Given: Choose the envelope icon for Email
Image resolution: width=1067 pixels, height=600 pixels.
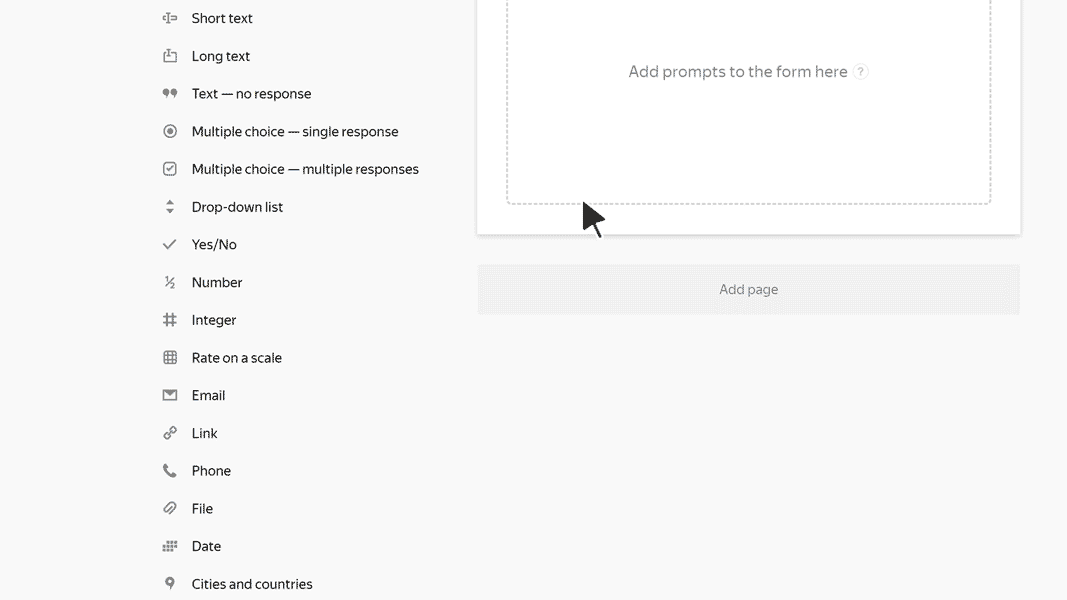Looking at the screenshot, I should coord(169,395).
